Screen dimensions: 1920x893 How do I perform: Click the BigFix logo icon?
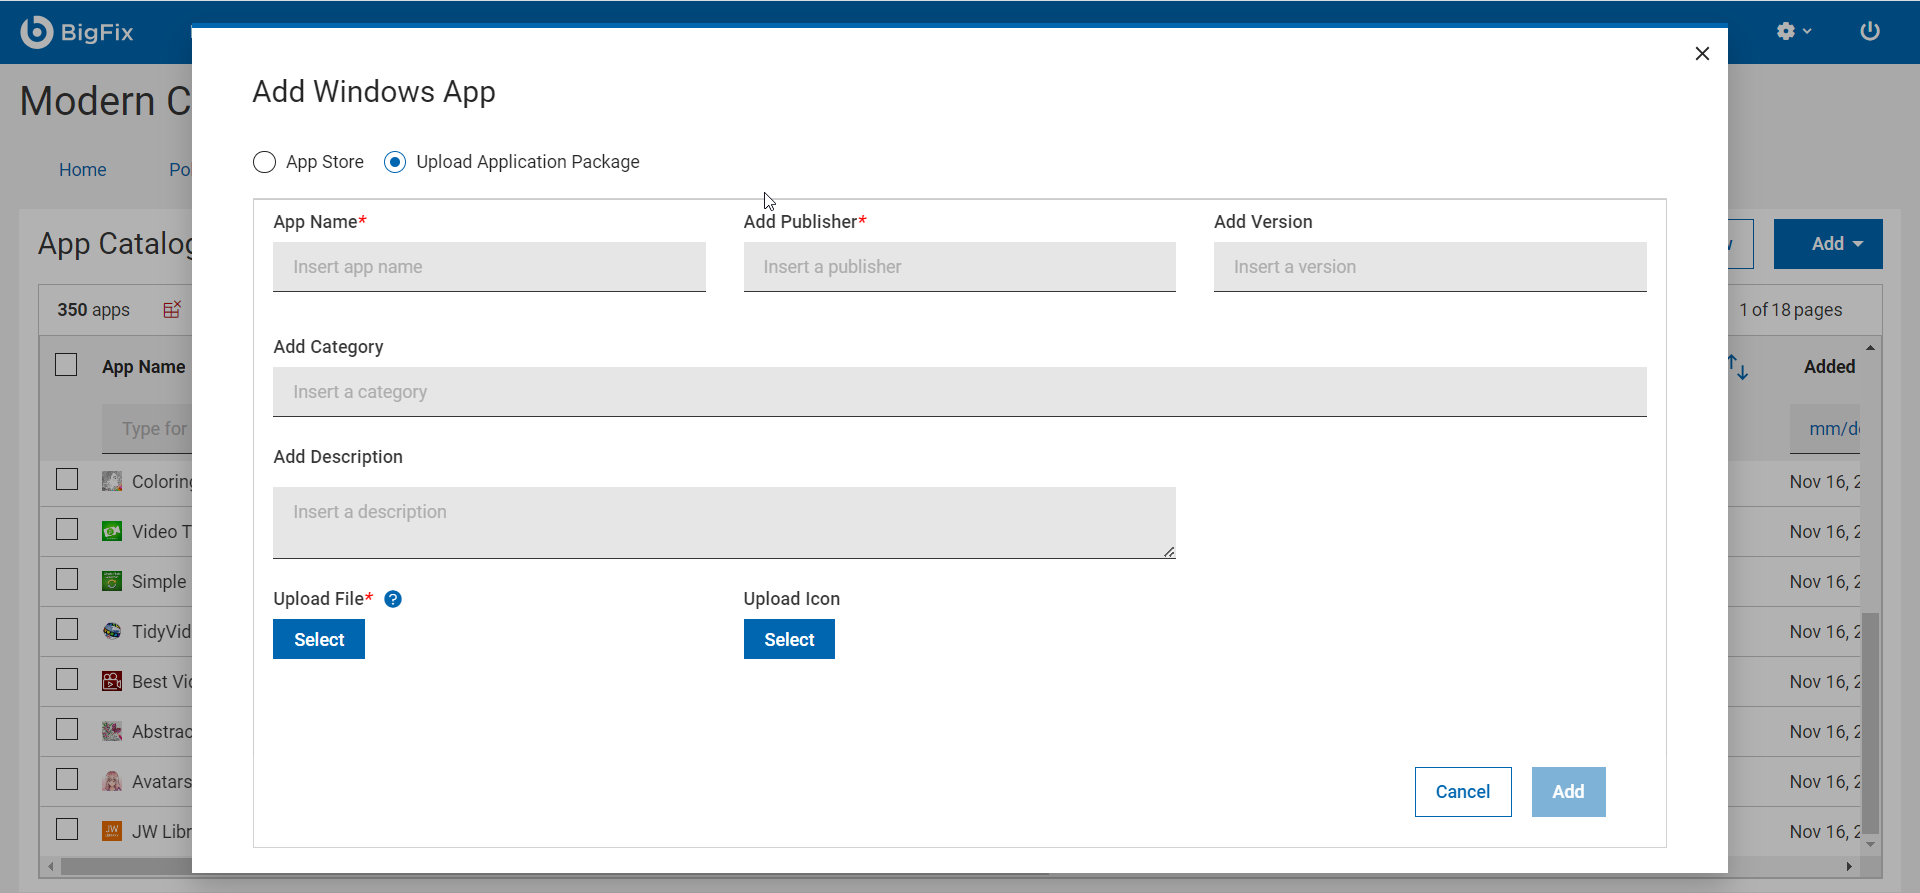click(x=37, y=32)
